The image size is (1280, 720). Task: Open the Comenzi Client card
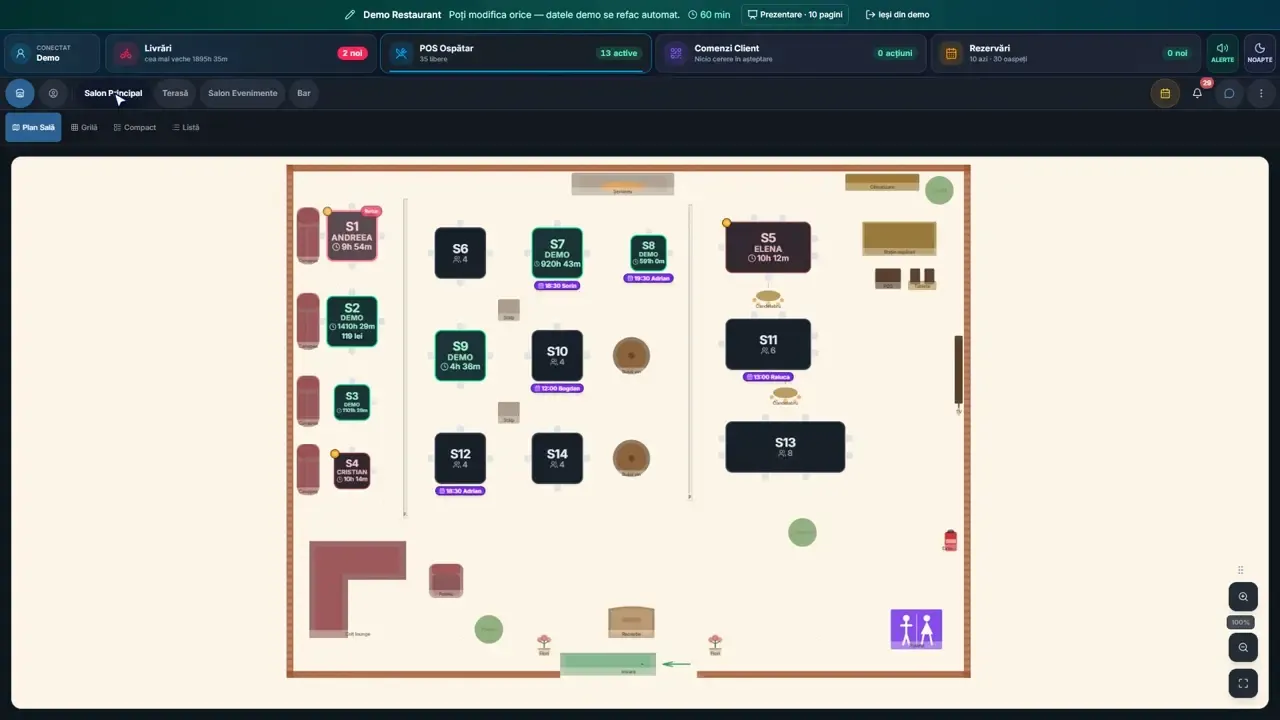(x=791, y=53)
